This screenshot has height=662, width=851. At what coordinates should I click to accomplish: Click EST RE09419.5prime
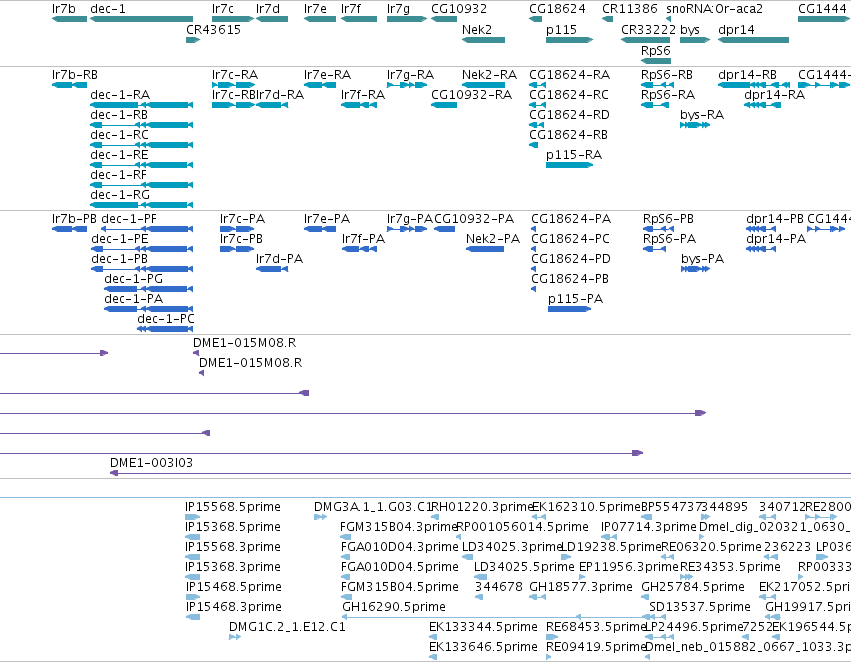(549, 657)
